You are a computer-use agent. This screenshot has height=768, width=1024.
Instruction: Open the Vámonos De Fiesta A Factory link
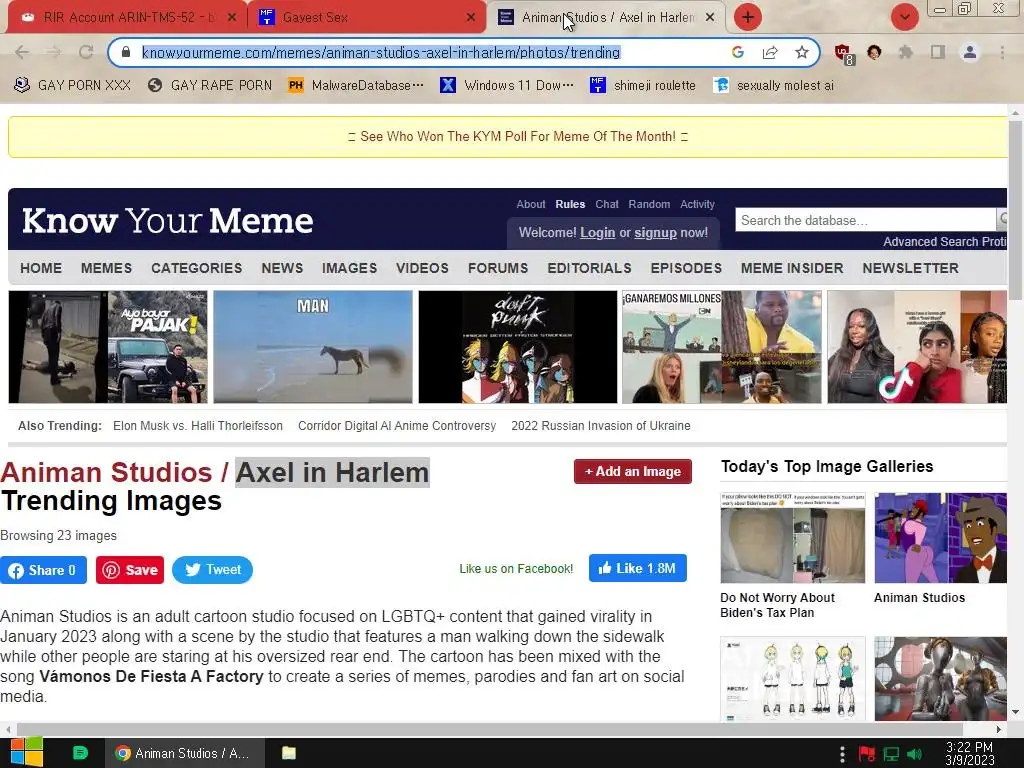[151, 677]
